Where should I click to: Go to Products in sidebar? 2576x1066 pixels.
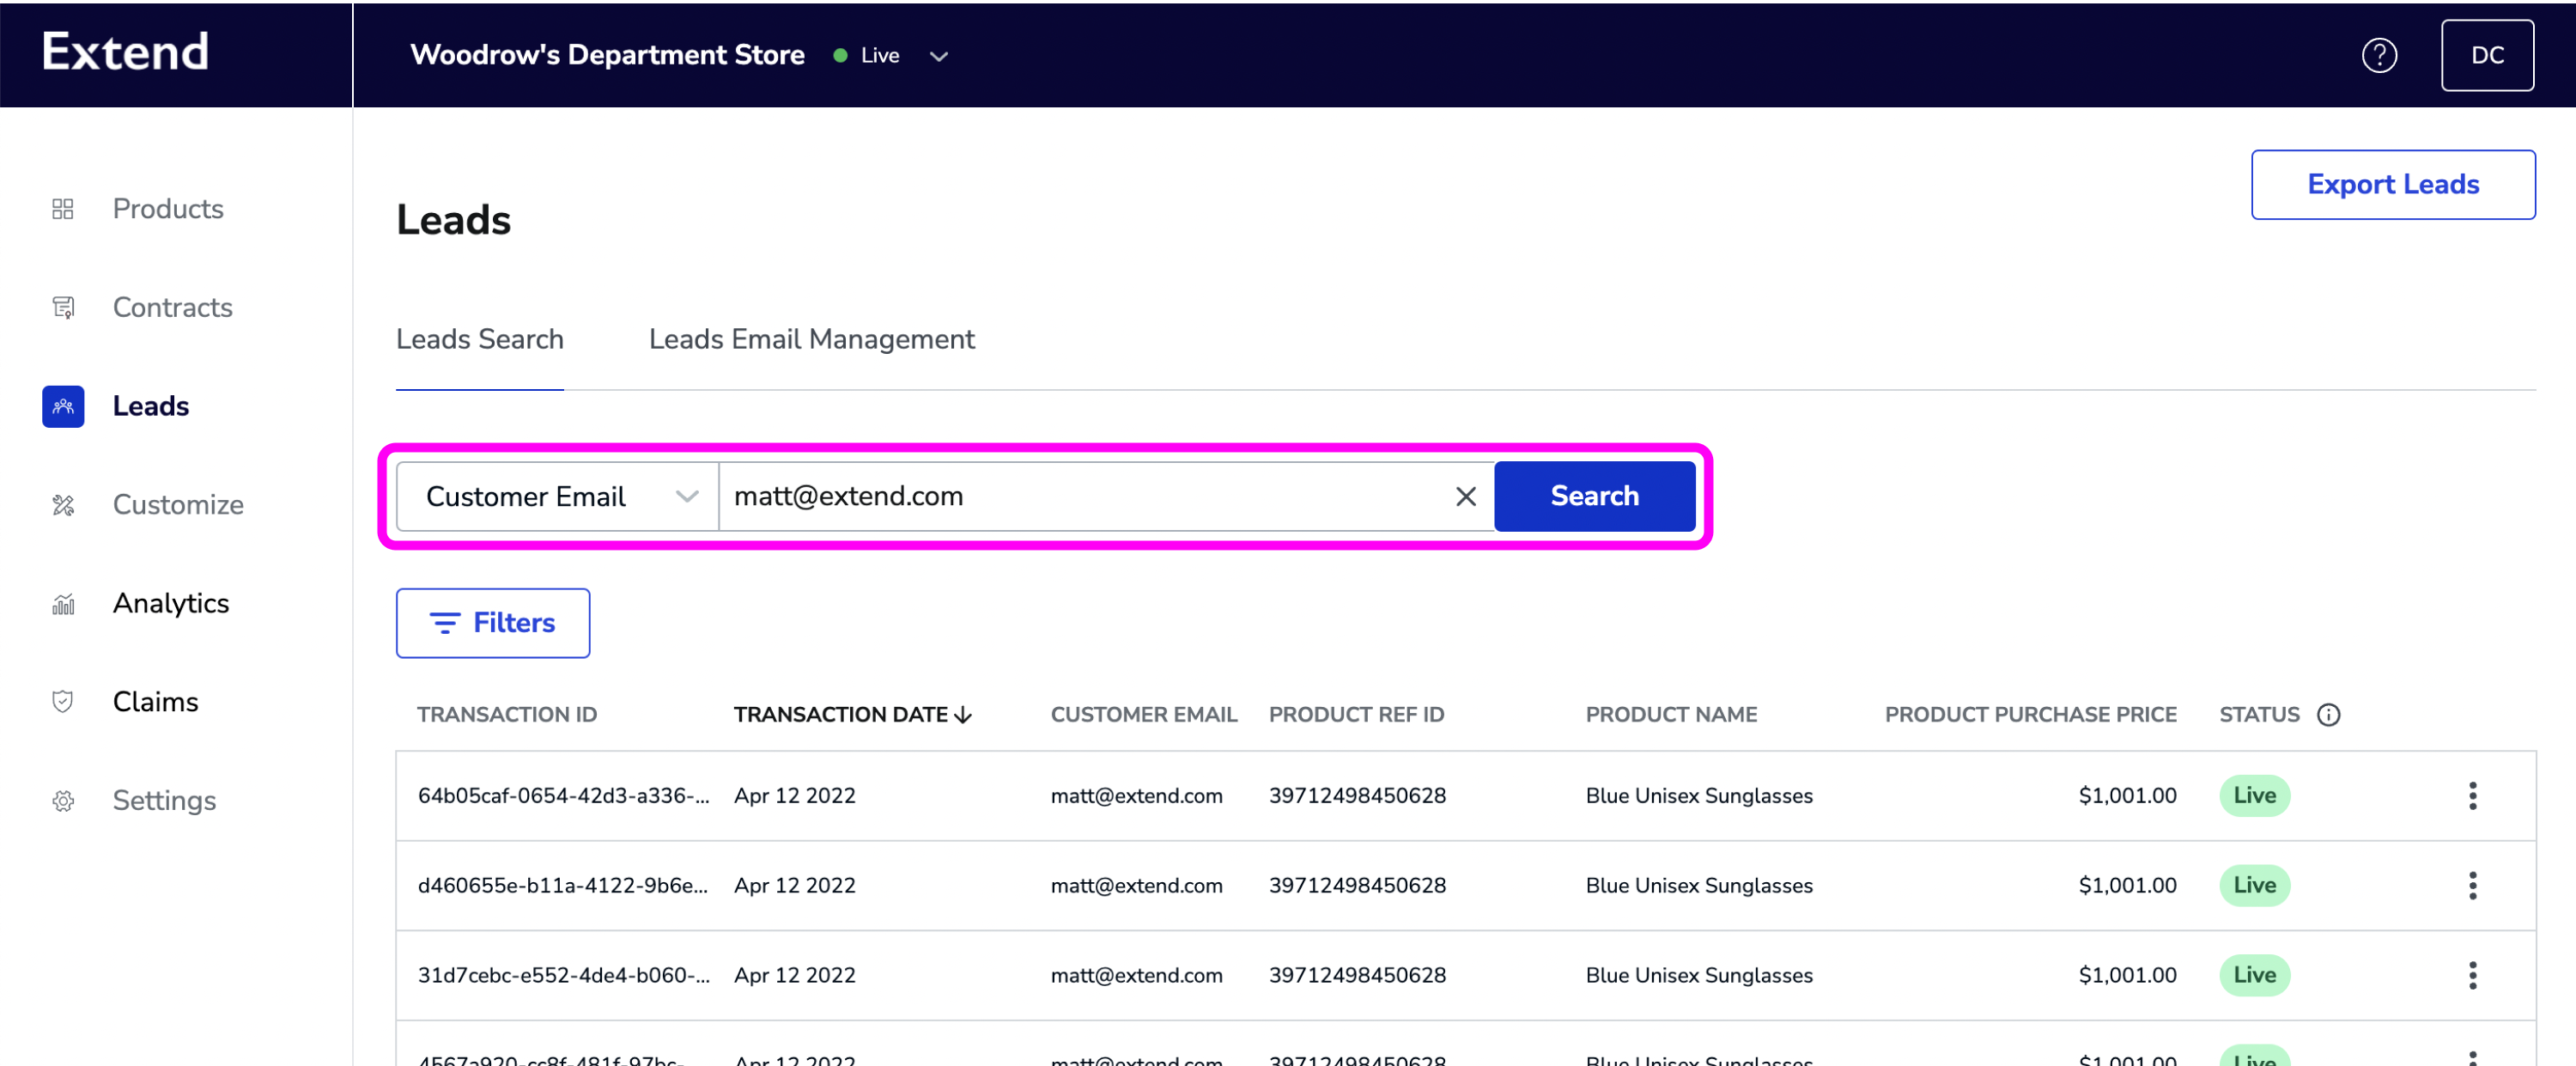pos(168,208)
